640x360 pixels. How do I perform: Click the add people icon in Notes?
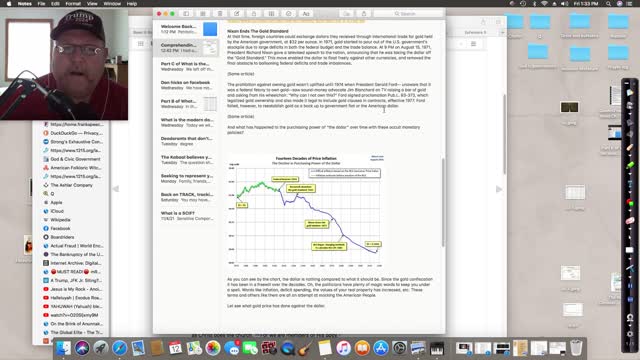[x=347, y=13]
